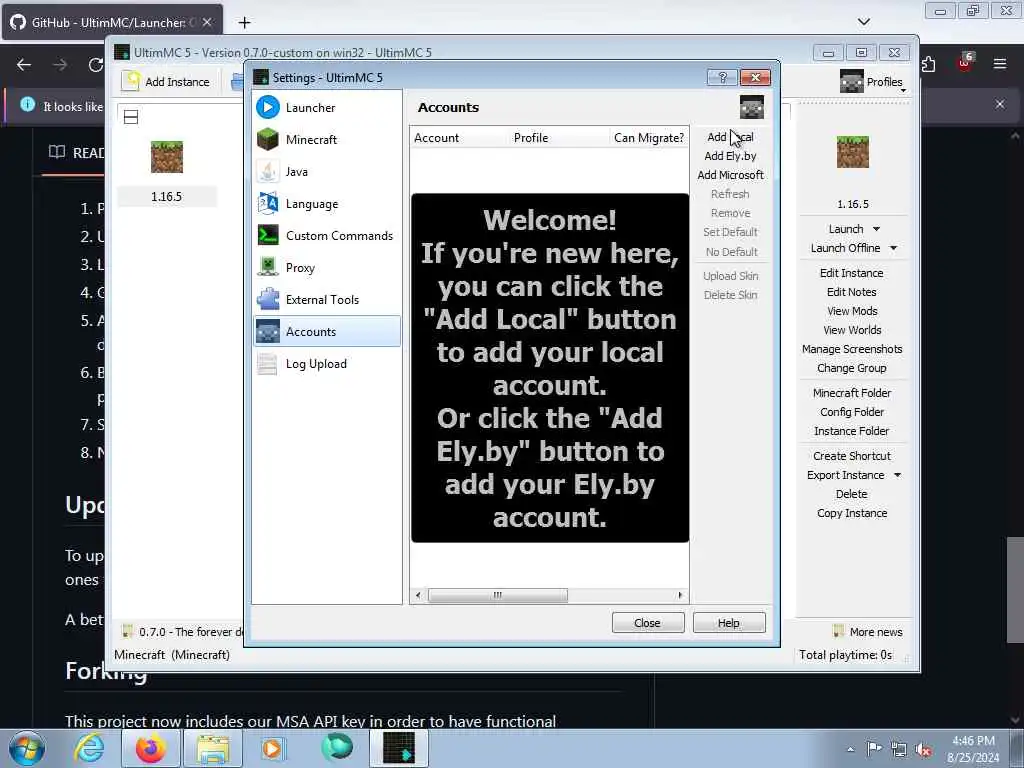Click Edit Instance in side panel

(852, 273)
